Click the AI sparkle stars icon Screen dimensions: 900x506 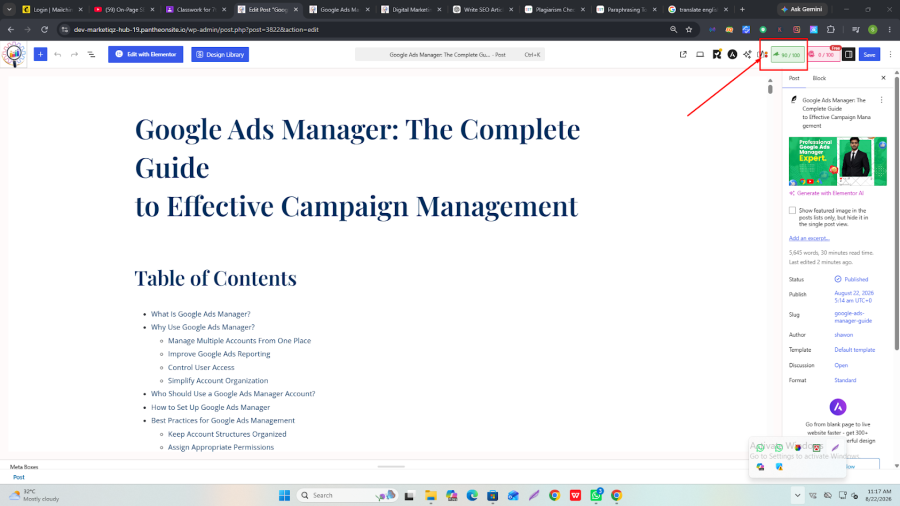click(747, 55)
